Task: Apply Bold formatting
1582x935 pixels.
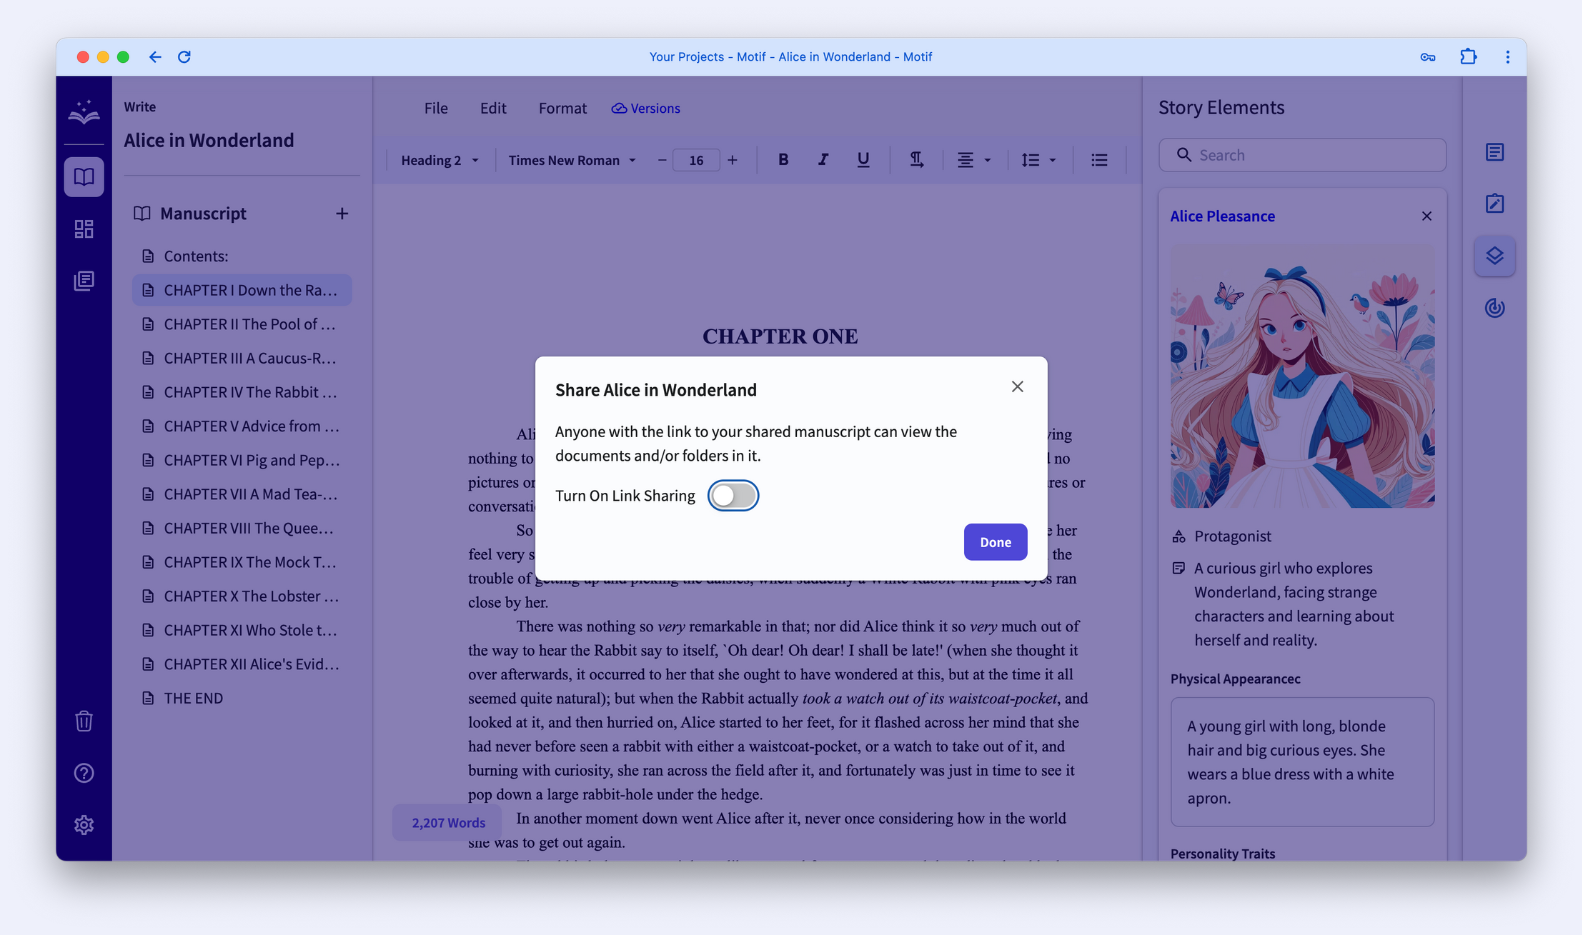Action: 783,160
